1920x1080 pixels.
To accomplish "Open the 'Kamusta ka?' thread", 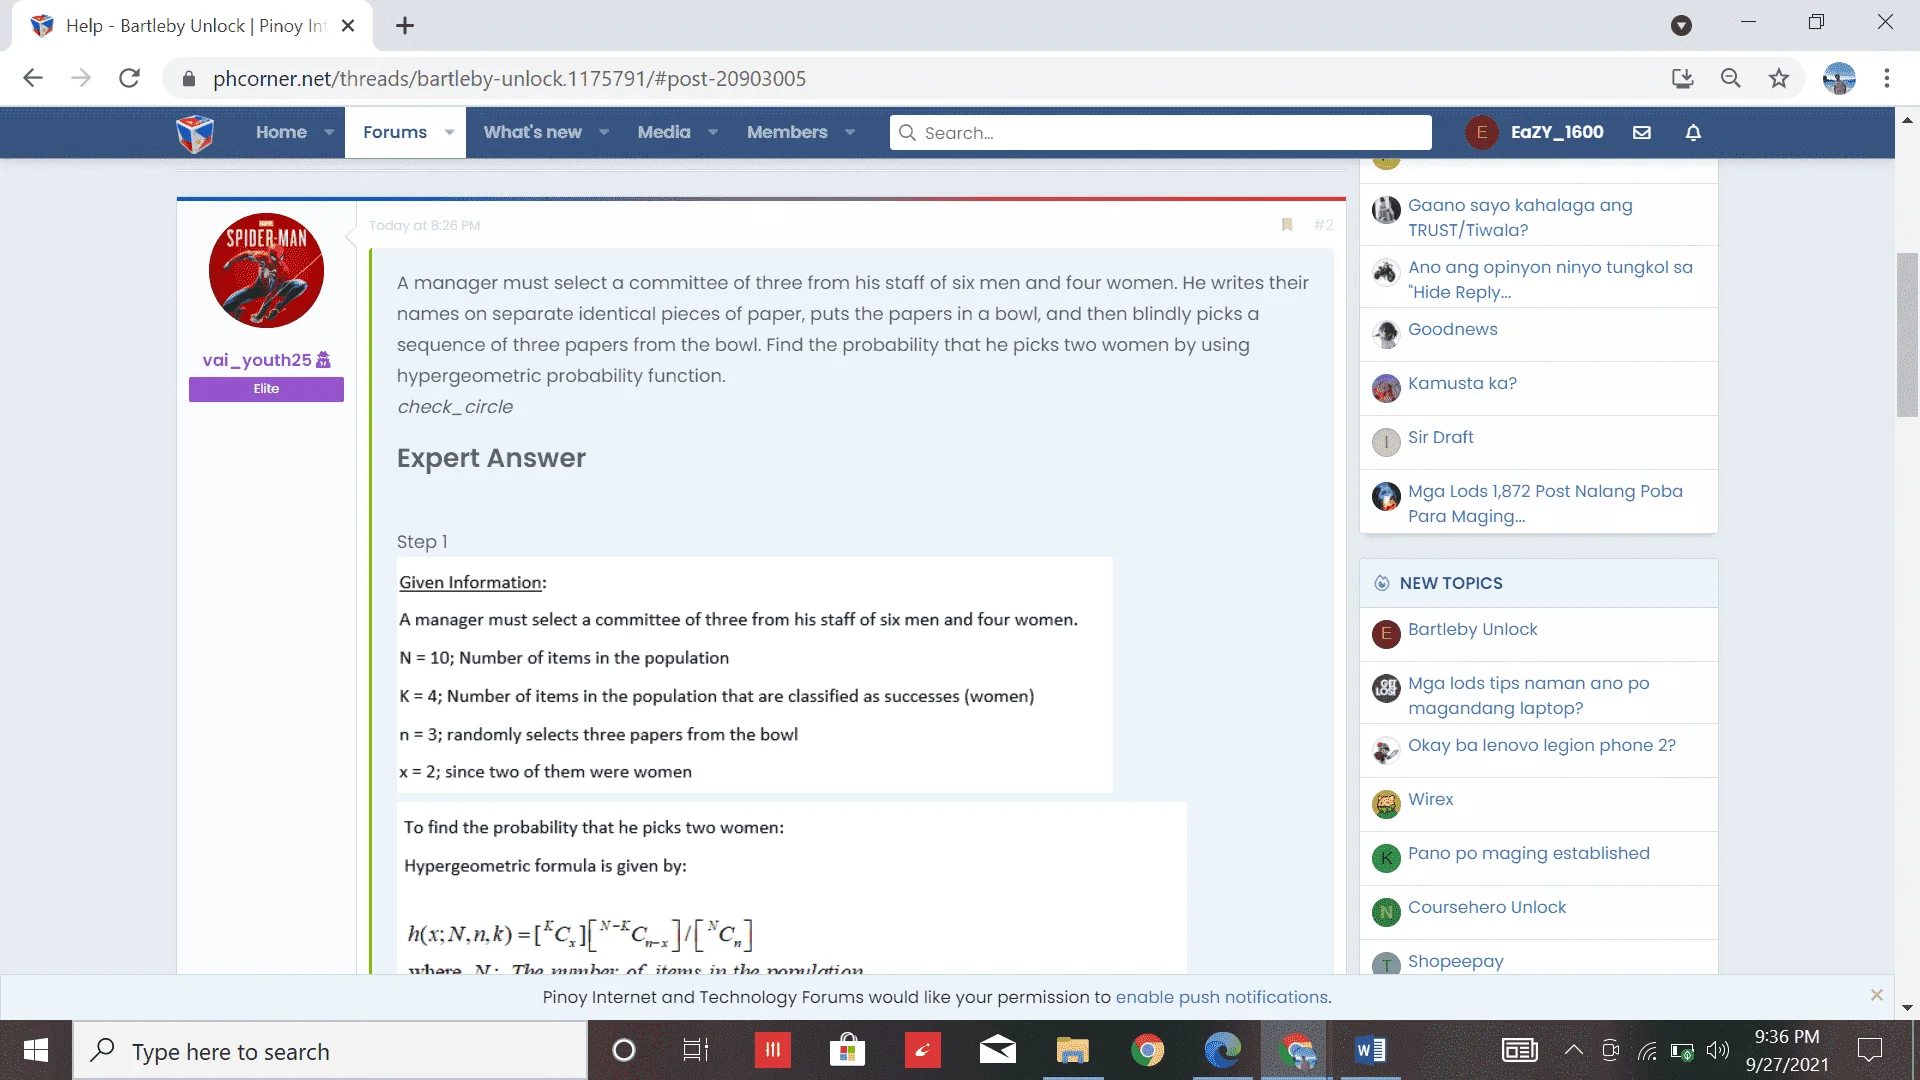I will tap(1462, 383).
